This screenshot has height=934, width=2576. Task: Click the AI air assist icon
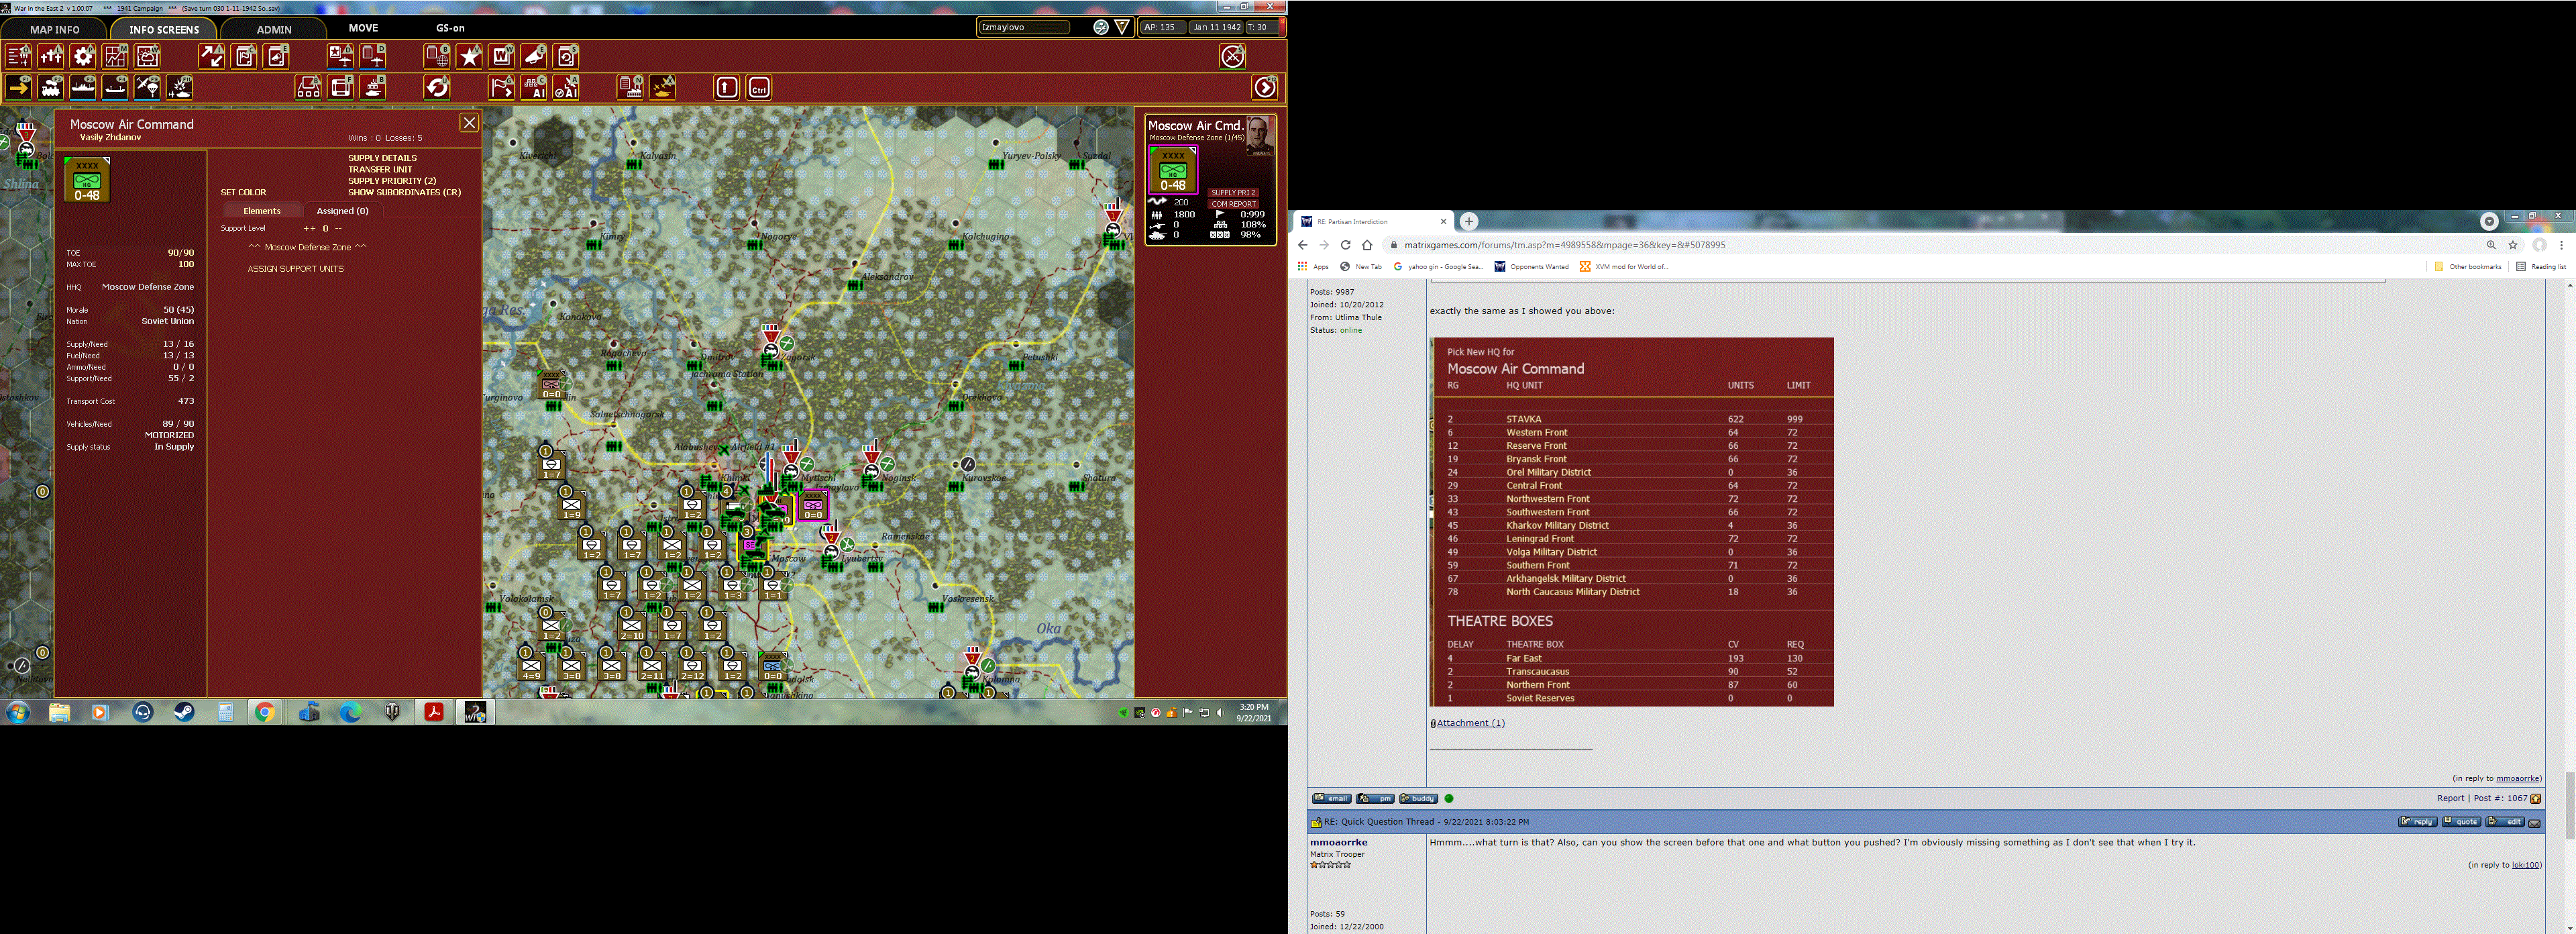(x=566, y=87)
